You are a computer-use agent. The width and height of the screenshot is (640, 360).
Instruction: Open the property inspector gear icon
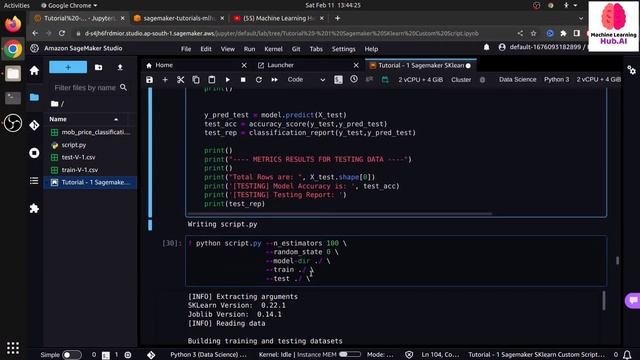631,70
